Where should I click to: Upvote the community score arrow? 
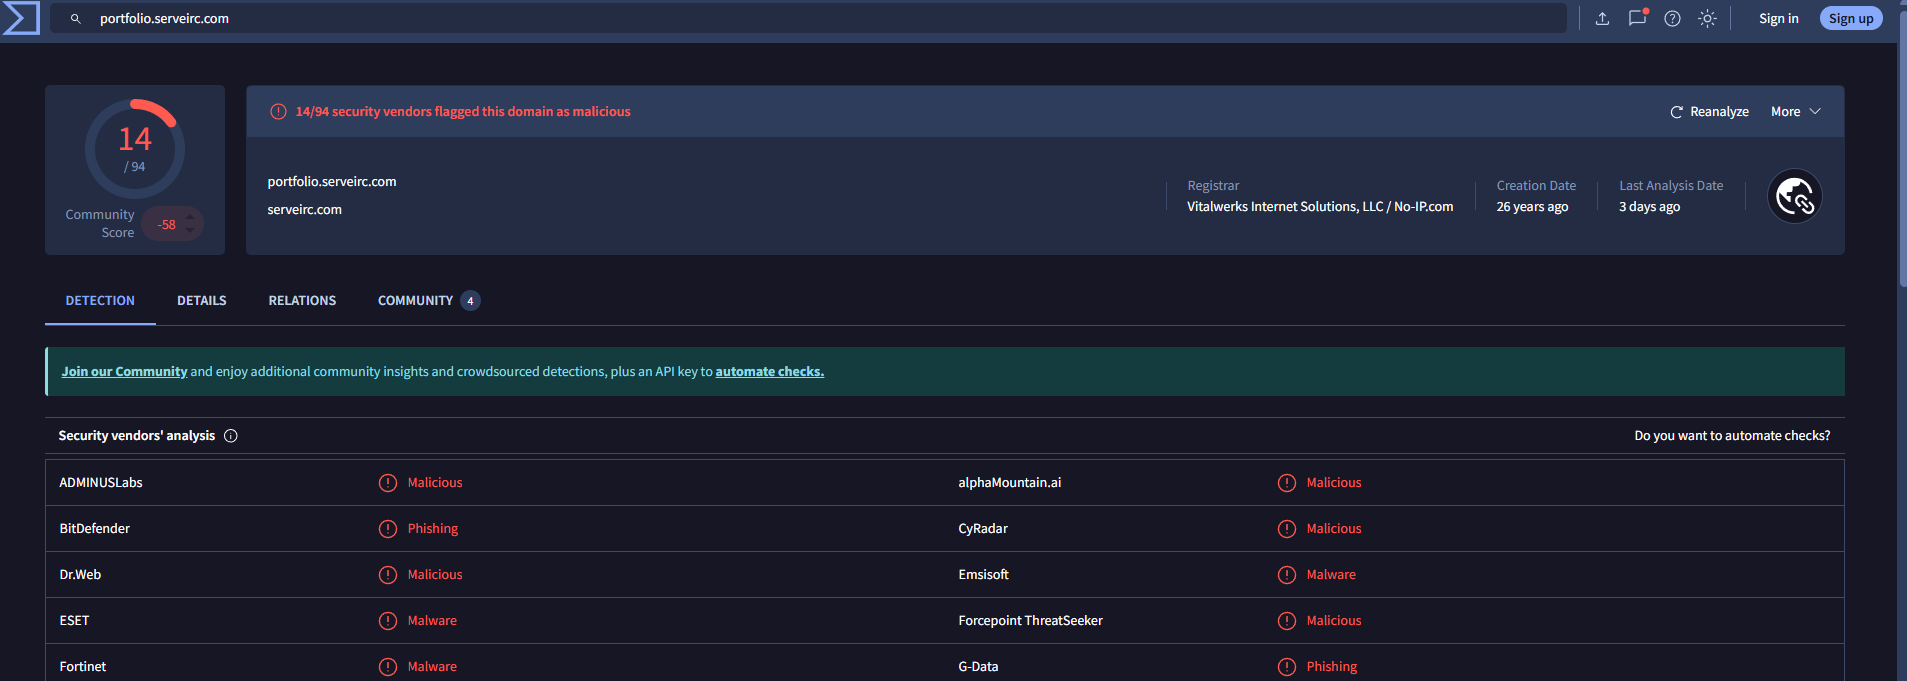click(190, 216)
